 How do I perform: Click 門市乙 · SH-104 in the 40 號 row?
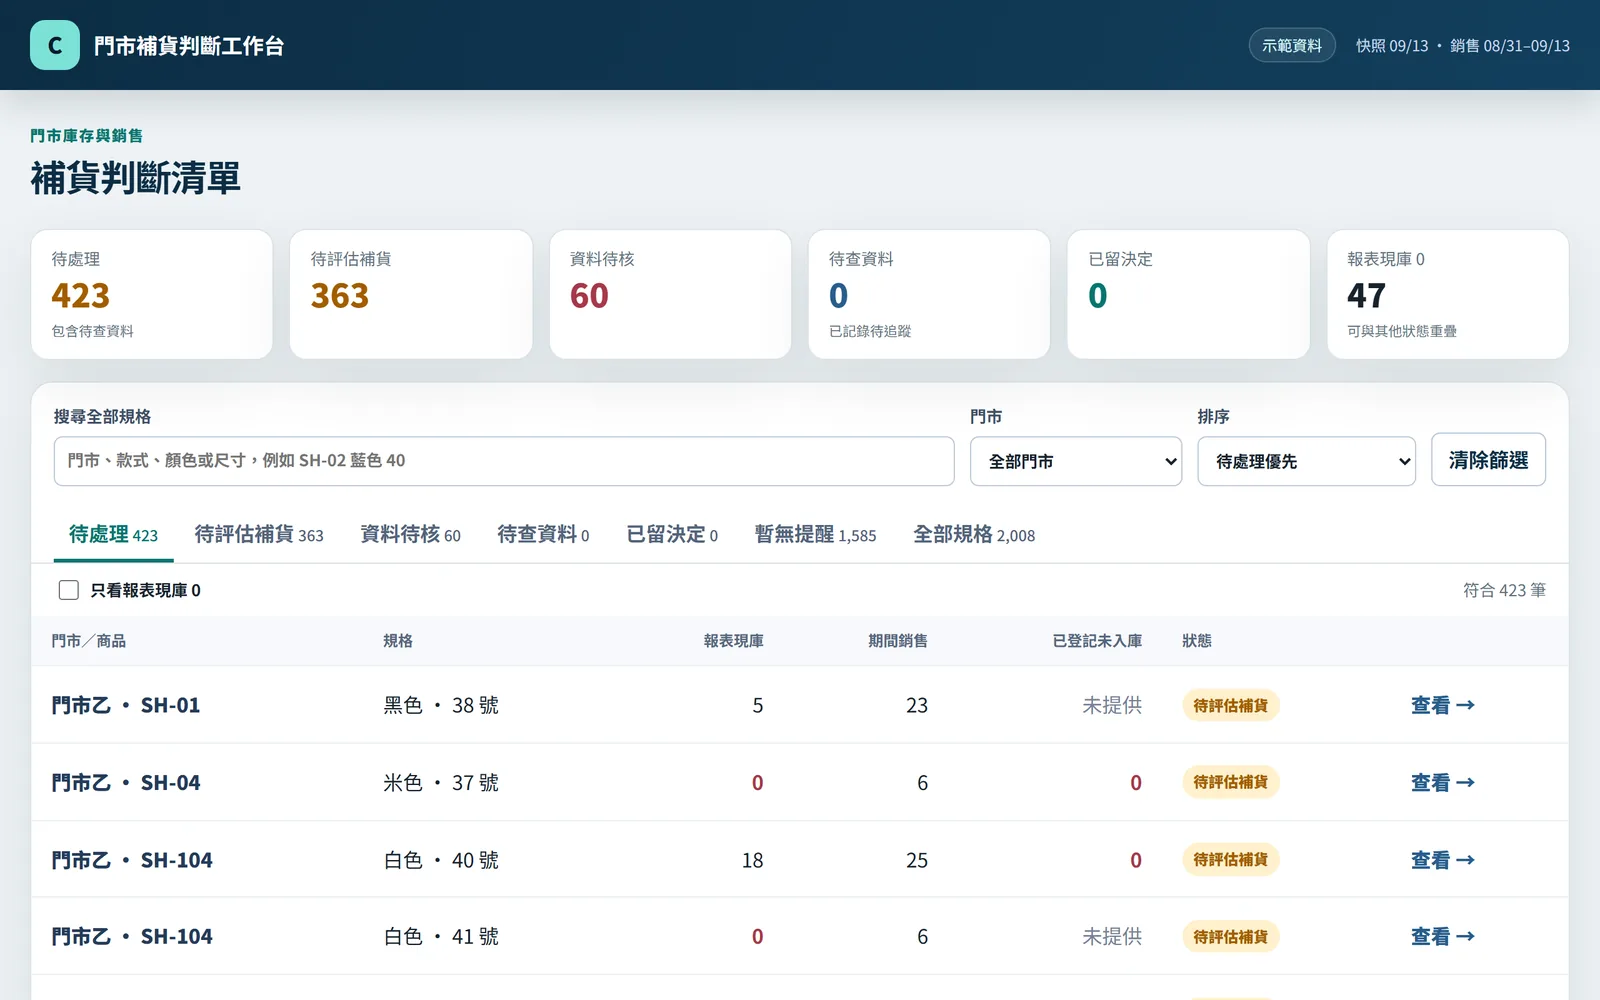132,860
